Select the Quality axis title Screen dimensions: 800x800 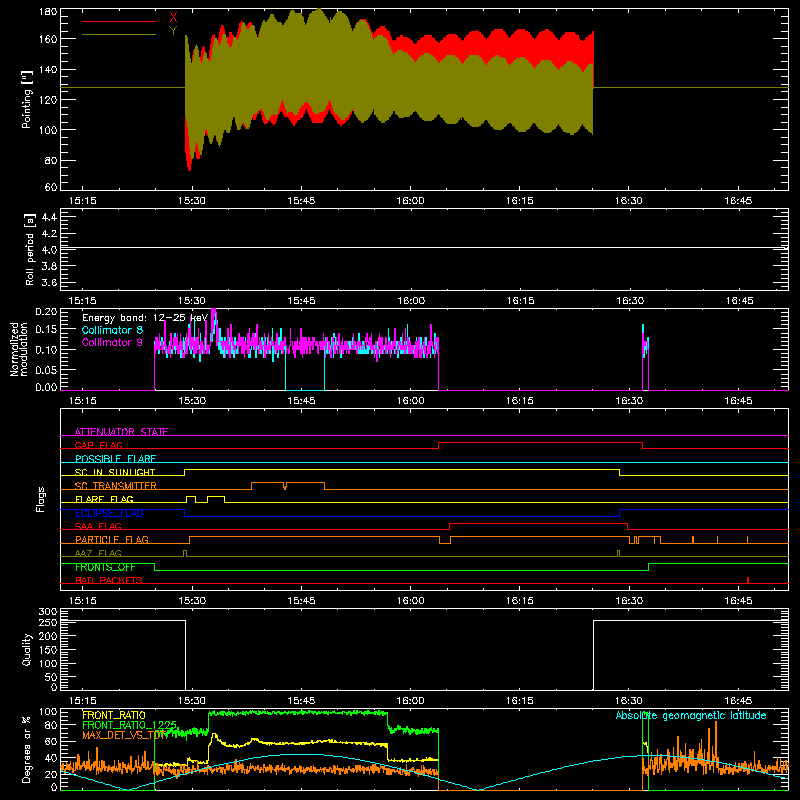point(27,649)
